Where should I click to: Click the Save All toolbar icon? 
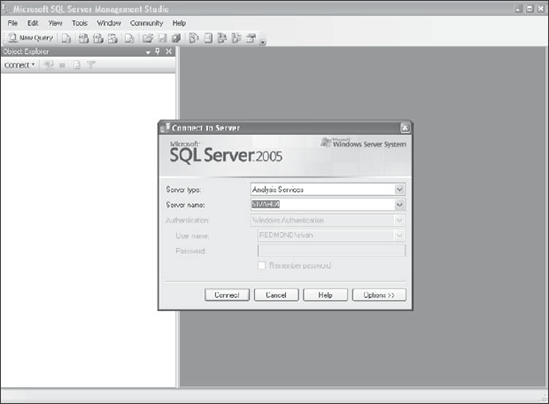(x=176, y=38)
